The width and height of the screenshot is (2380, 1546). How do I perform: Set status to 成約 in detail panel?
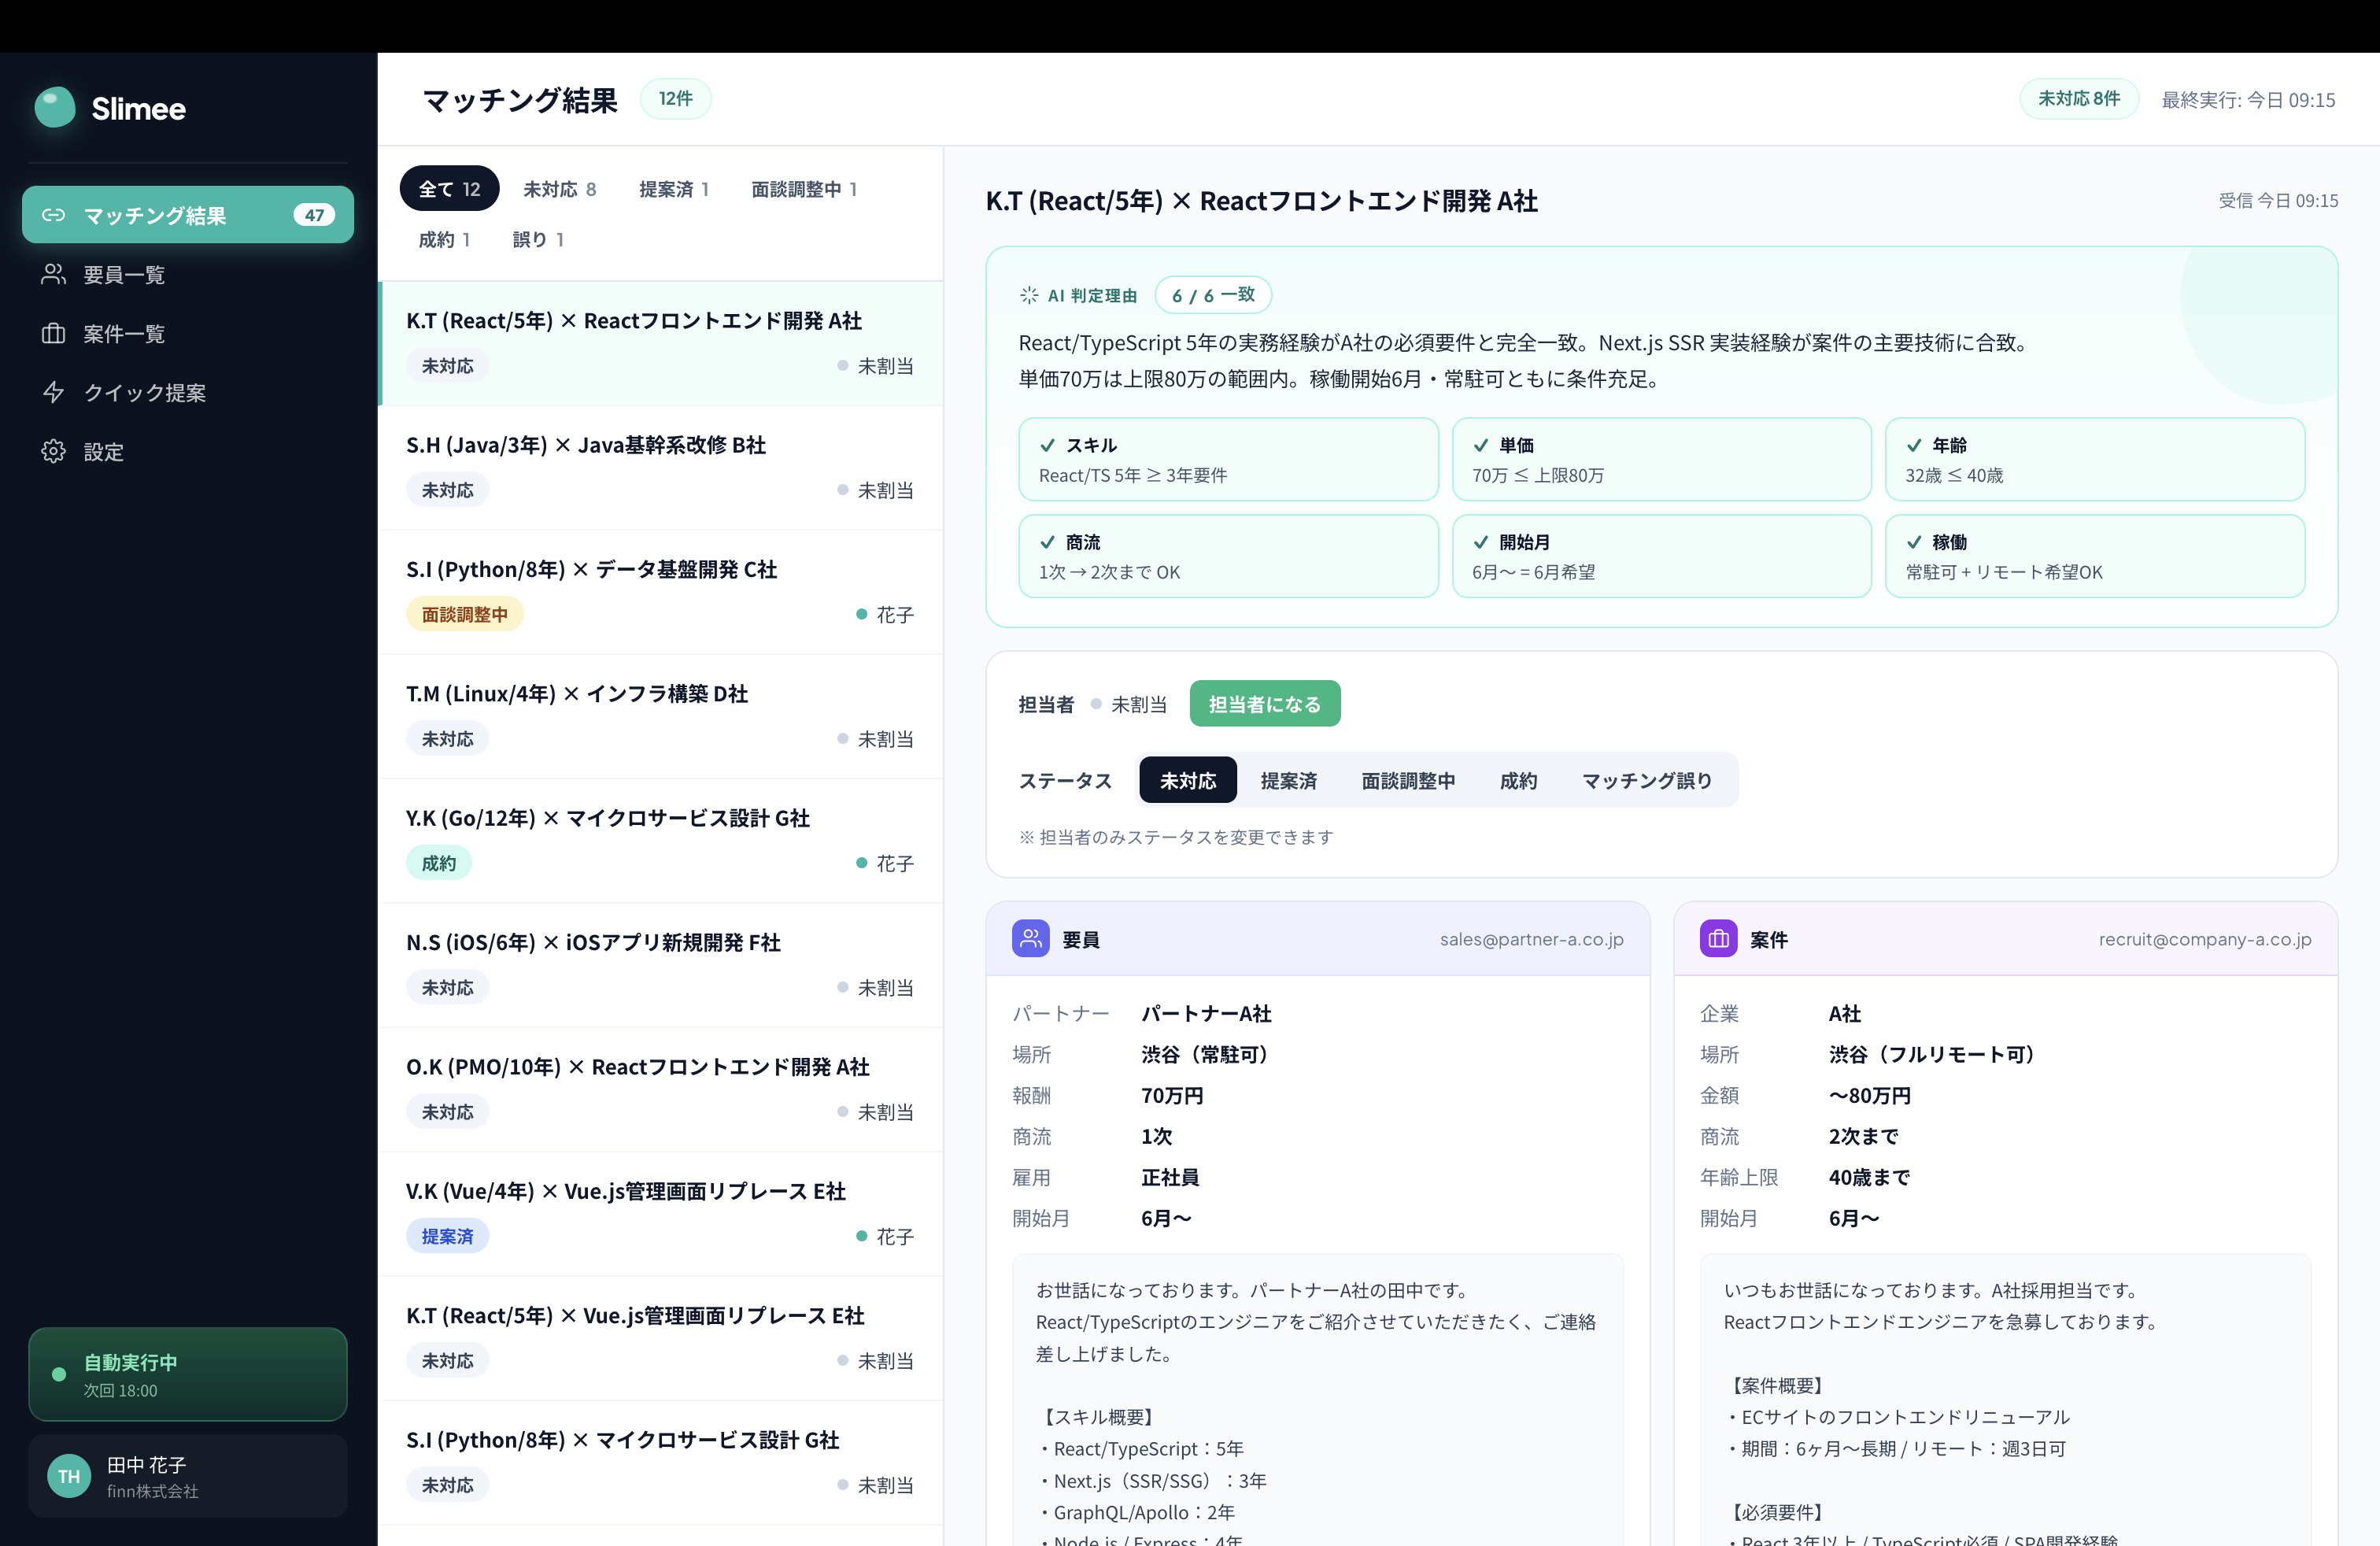coord(1518,780)
